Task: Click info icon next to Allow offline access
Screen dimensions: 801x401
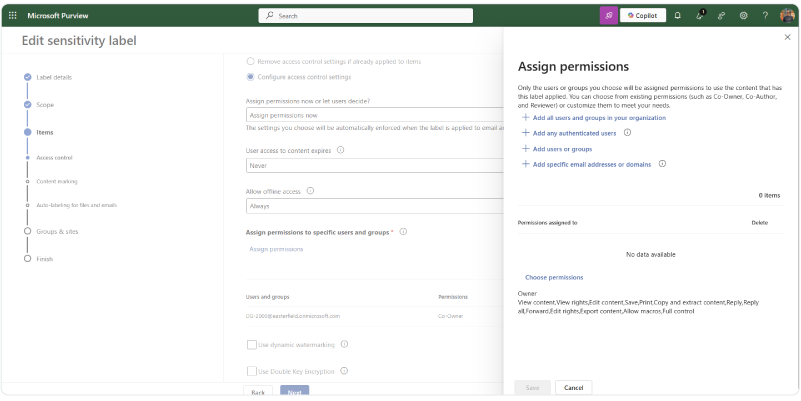Action: click(x=310, y=191)
